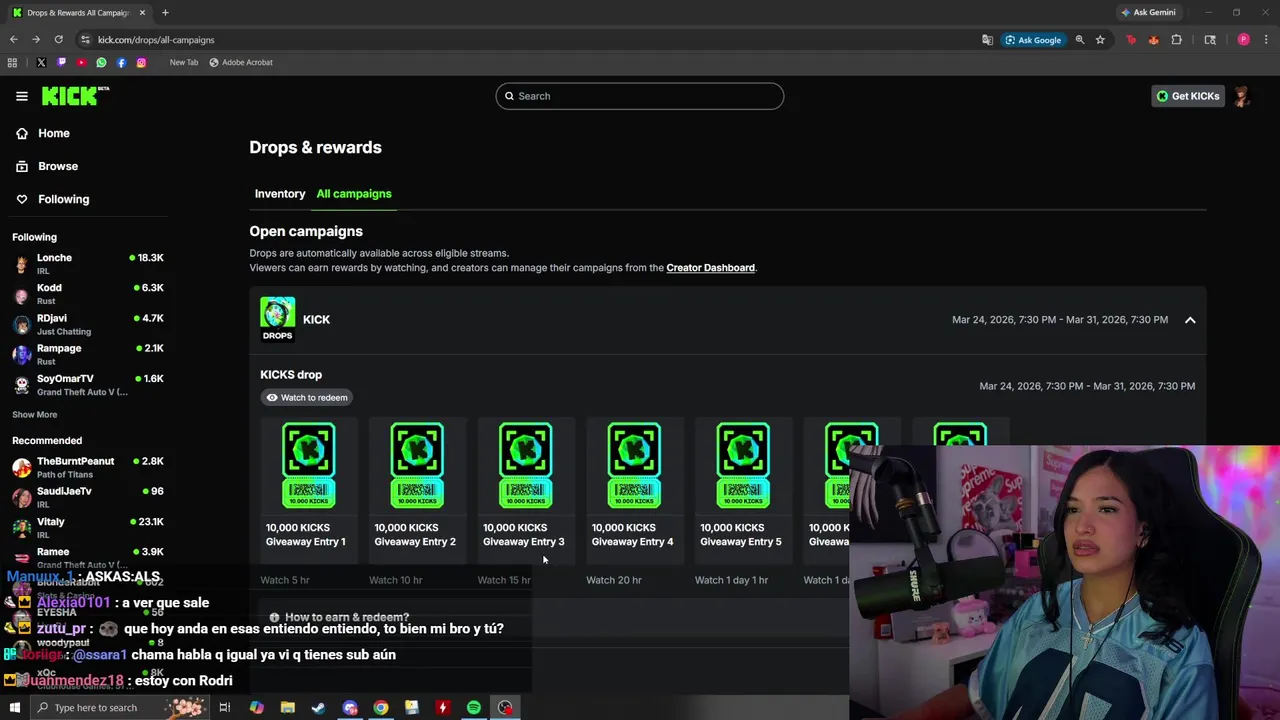
Task: Go to Home in sidebar
Action: tap(54, 133)
